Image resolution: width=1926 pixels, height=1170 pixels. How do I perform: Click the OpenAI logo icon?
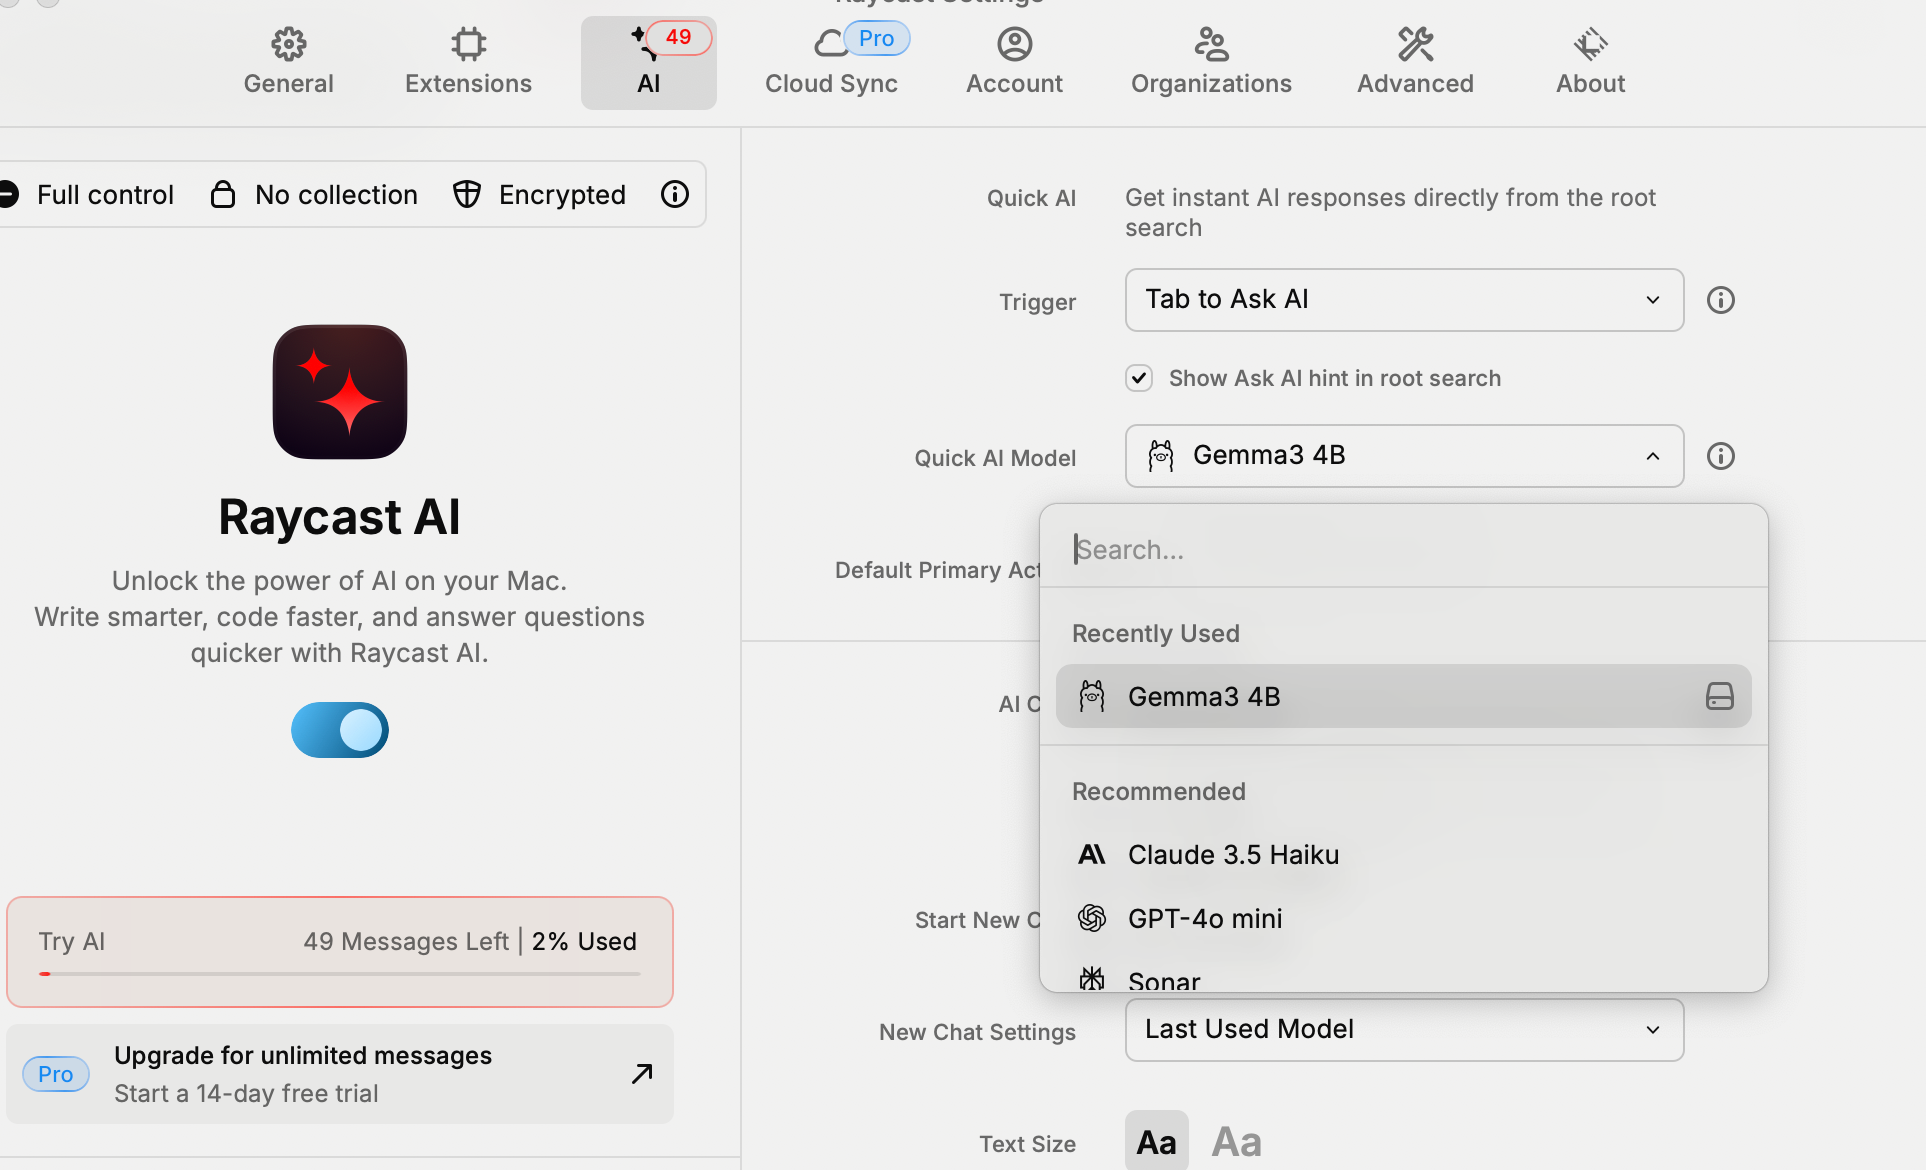[1091, 918]
